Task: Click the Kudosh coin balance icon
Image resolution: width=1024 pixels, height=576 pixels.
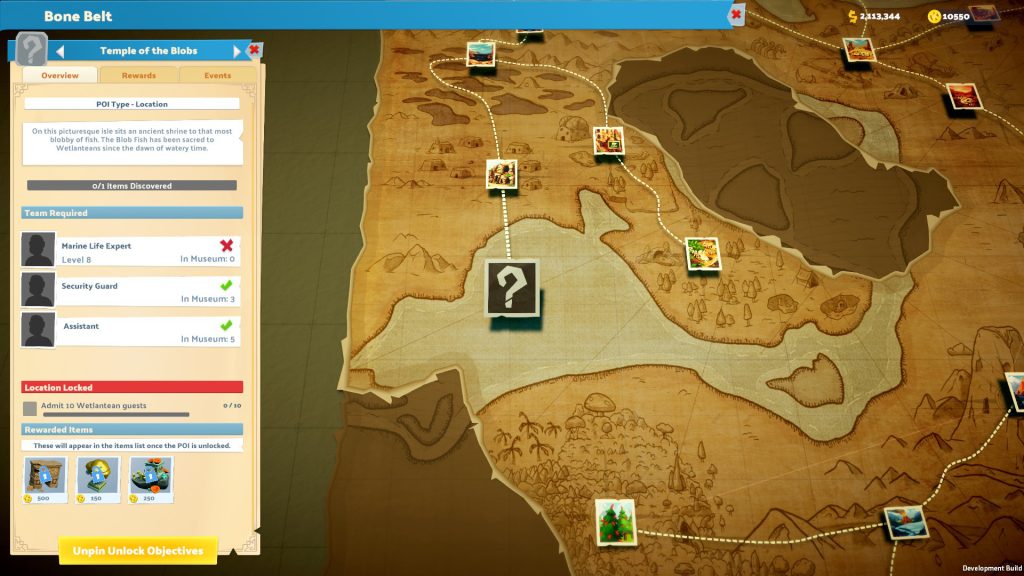Action: pyautogui.click(x=934, y=16)
